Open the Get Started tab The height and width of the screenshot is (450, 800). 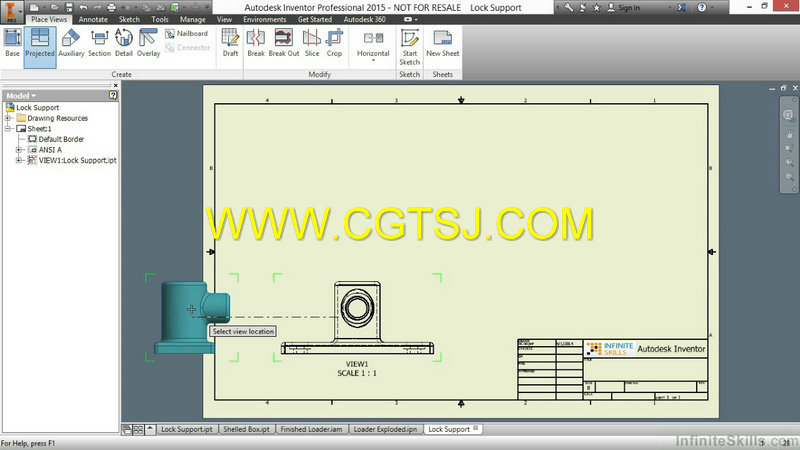315,19
